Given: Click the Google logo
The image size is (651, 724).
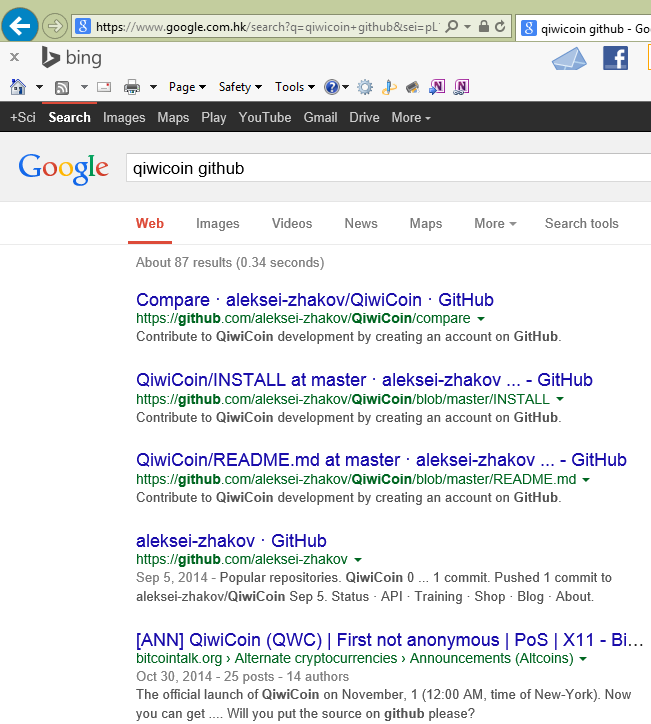Looking at the screenshot, I should pyautogui.click(x=64, y=169).
